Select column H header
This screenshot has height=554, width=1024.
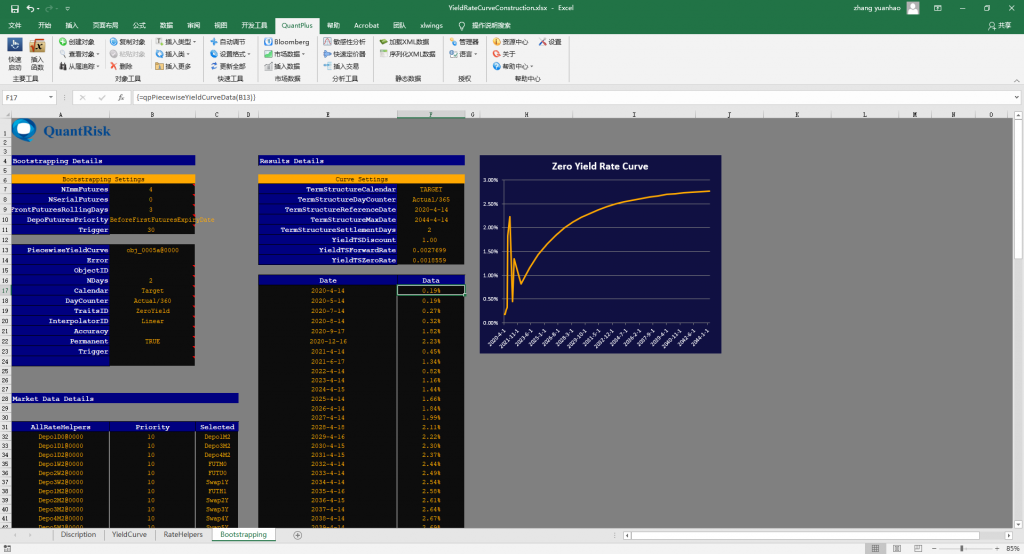(526, 114)
